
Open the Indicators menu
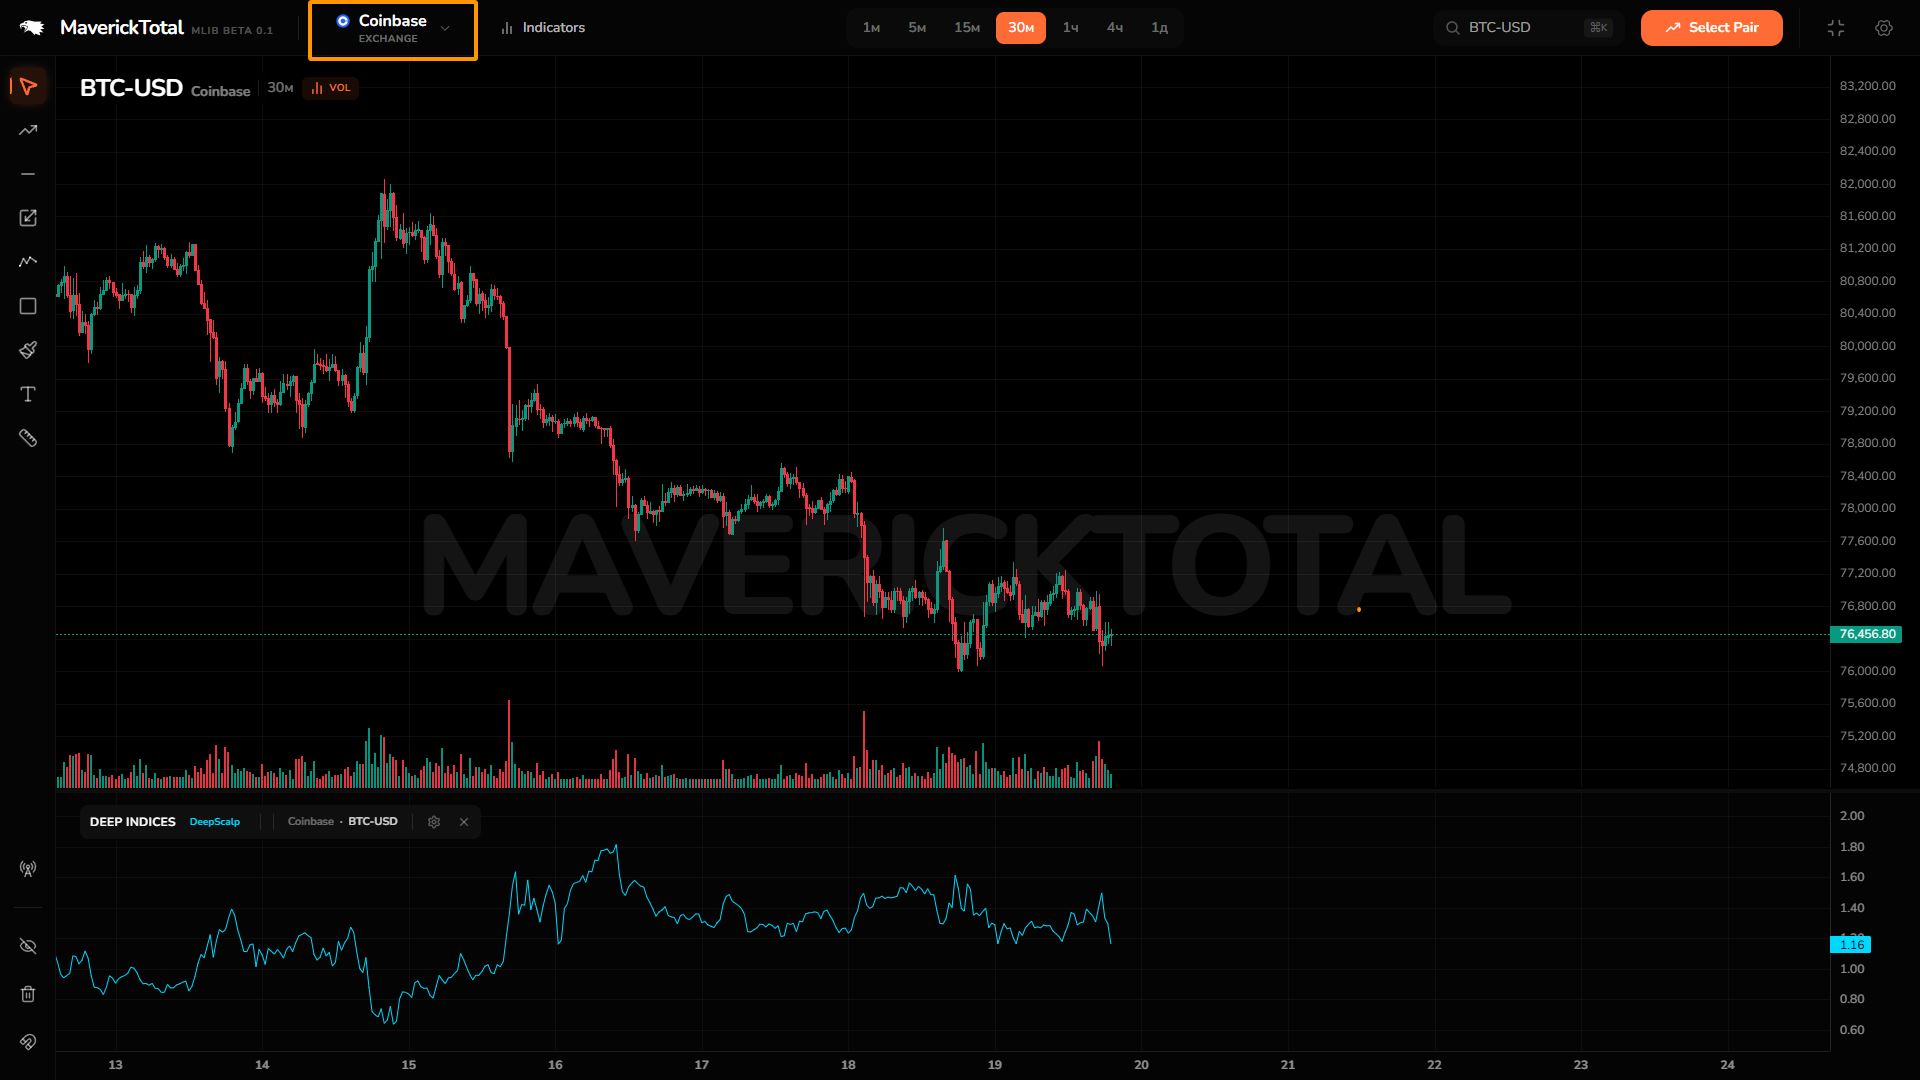pyautogui.click(x=543, y=28)
